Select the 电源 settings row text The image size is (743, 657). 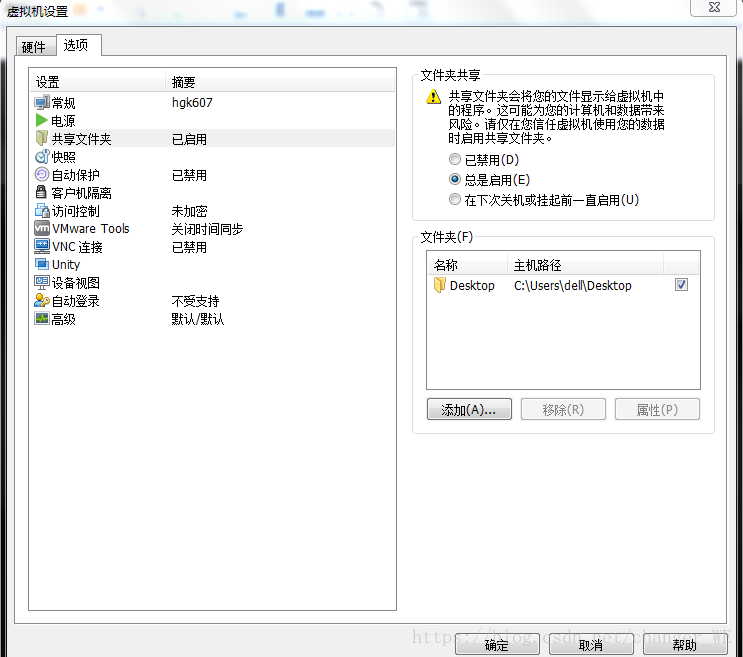click(63, 121)
